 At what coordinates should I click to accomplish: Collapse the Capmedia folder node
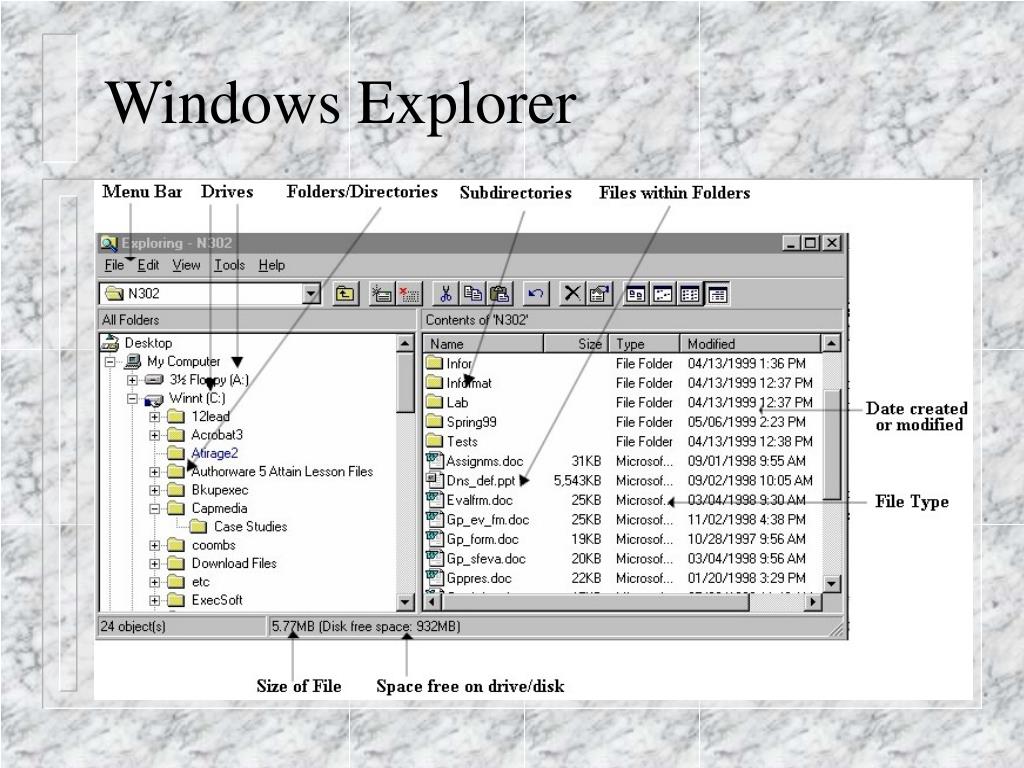pos(155,508)
